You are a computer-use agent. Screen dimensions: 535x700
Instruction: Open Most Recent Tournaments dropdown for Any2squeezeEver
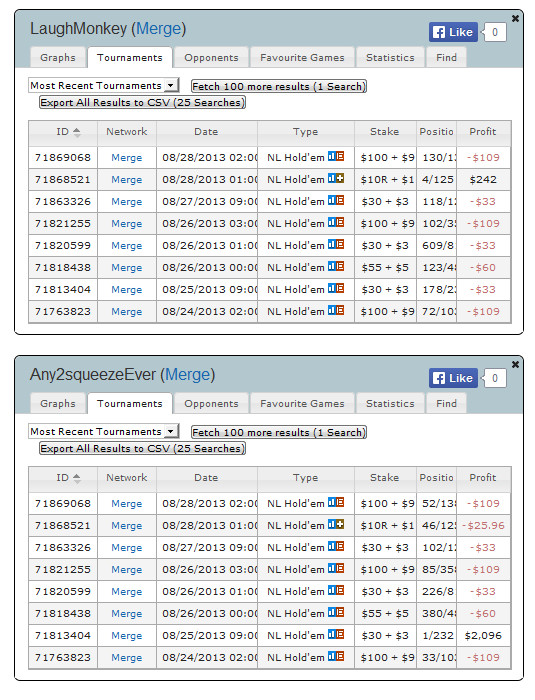tap(104, 431)
